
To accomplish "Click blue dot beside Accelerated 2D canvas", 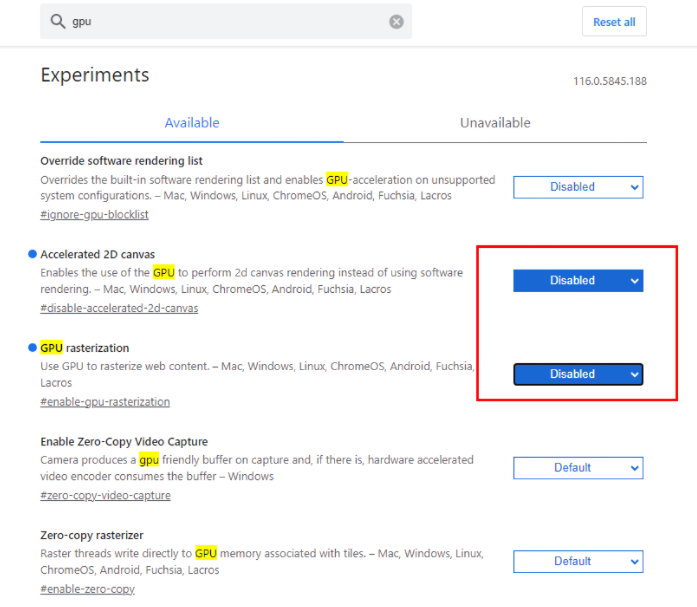I will click(32, 254).
